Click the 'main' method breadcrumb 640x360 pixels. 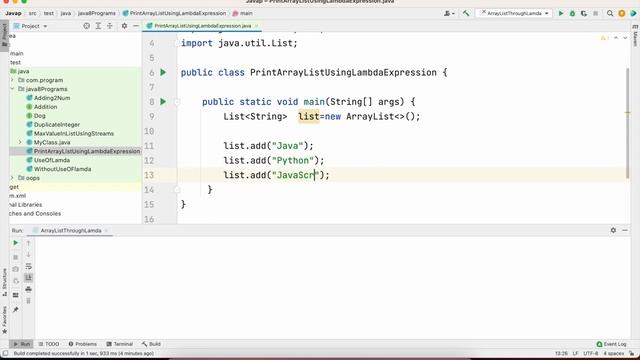[242, 13]
